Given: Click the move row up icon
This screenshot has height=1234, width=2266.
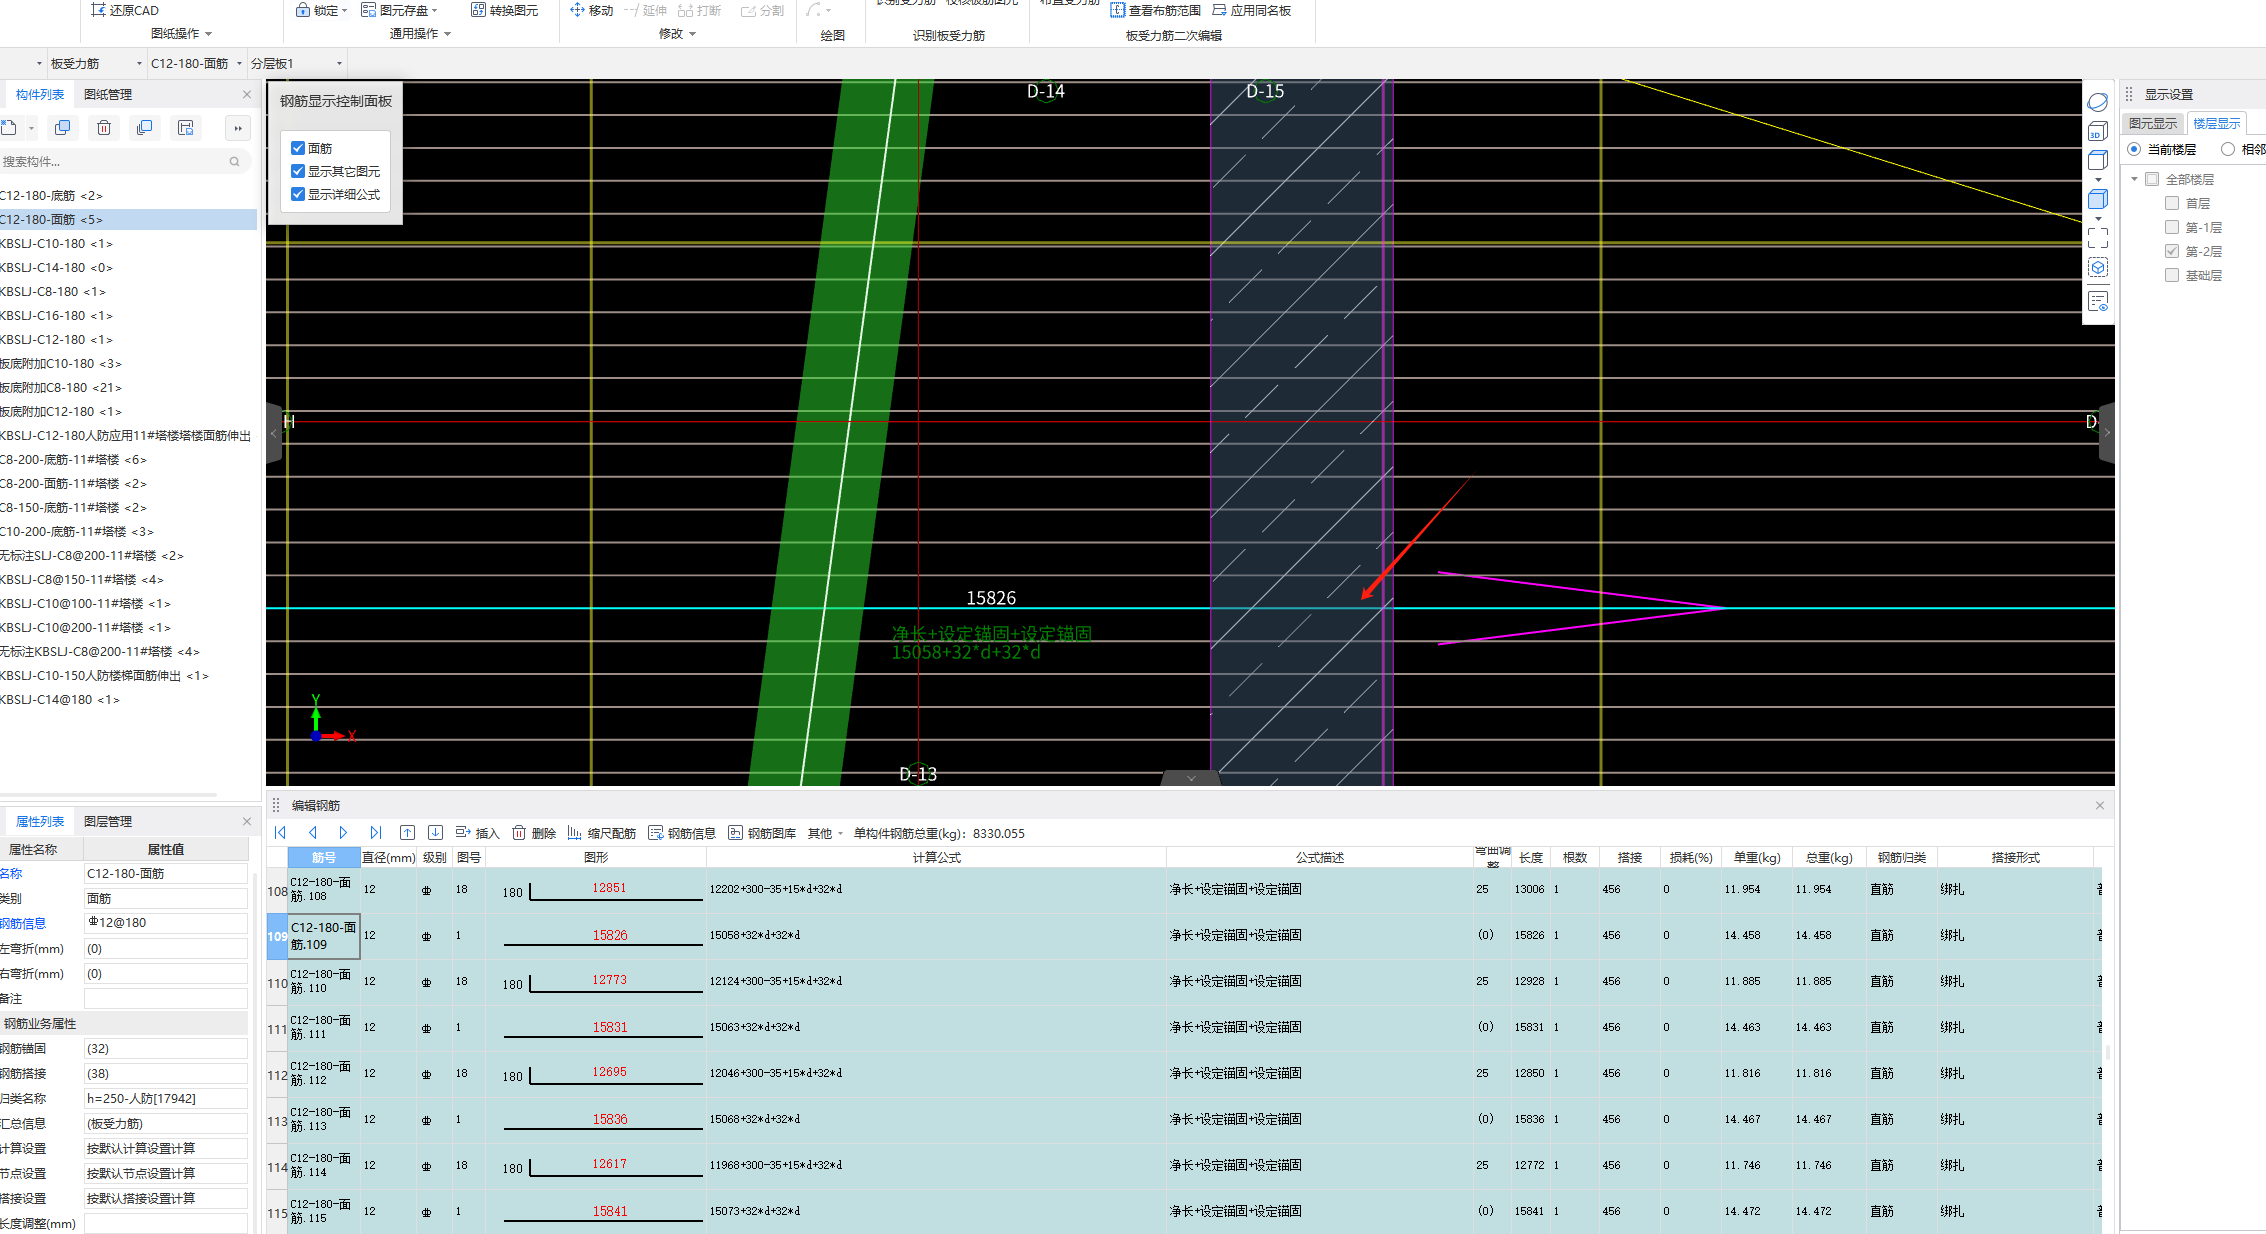Looking at the screenshot, I should pos(407,833).
